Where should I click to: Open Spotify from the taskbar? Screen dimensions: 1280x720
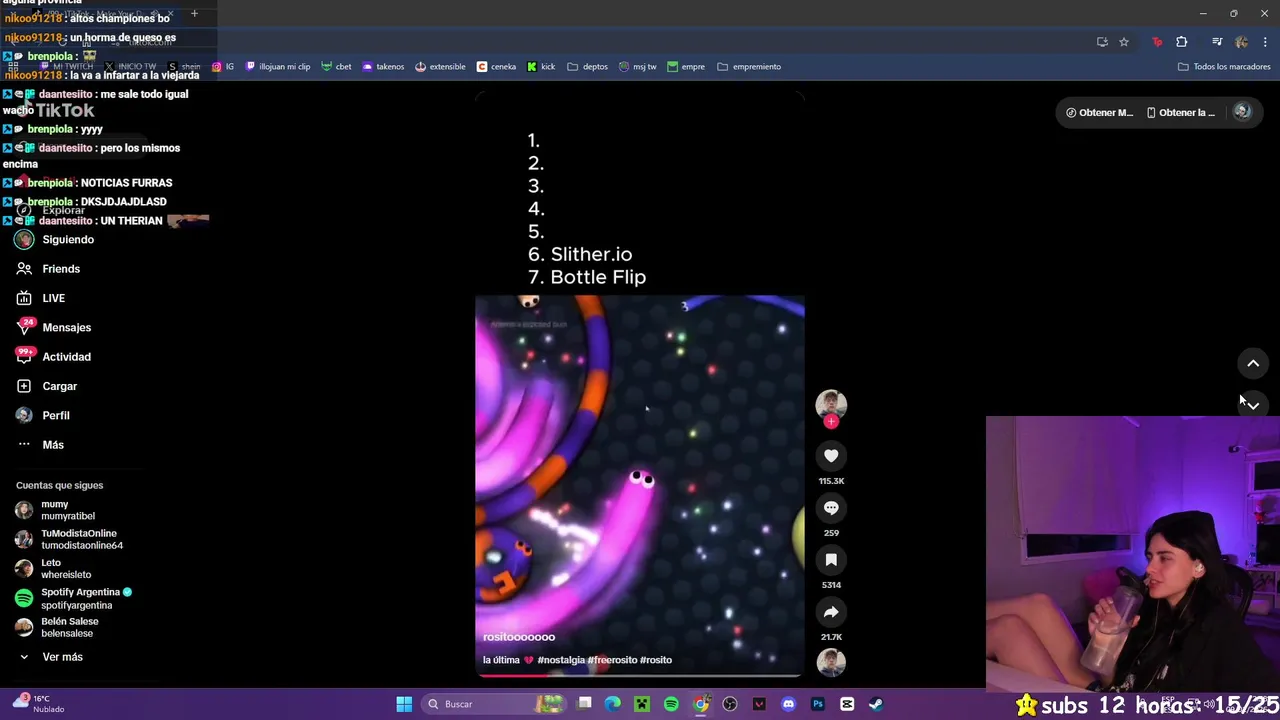click(x=671, y=704)
